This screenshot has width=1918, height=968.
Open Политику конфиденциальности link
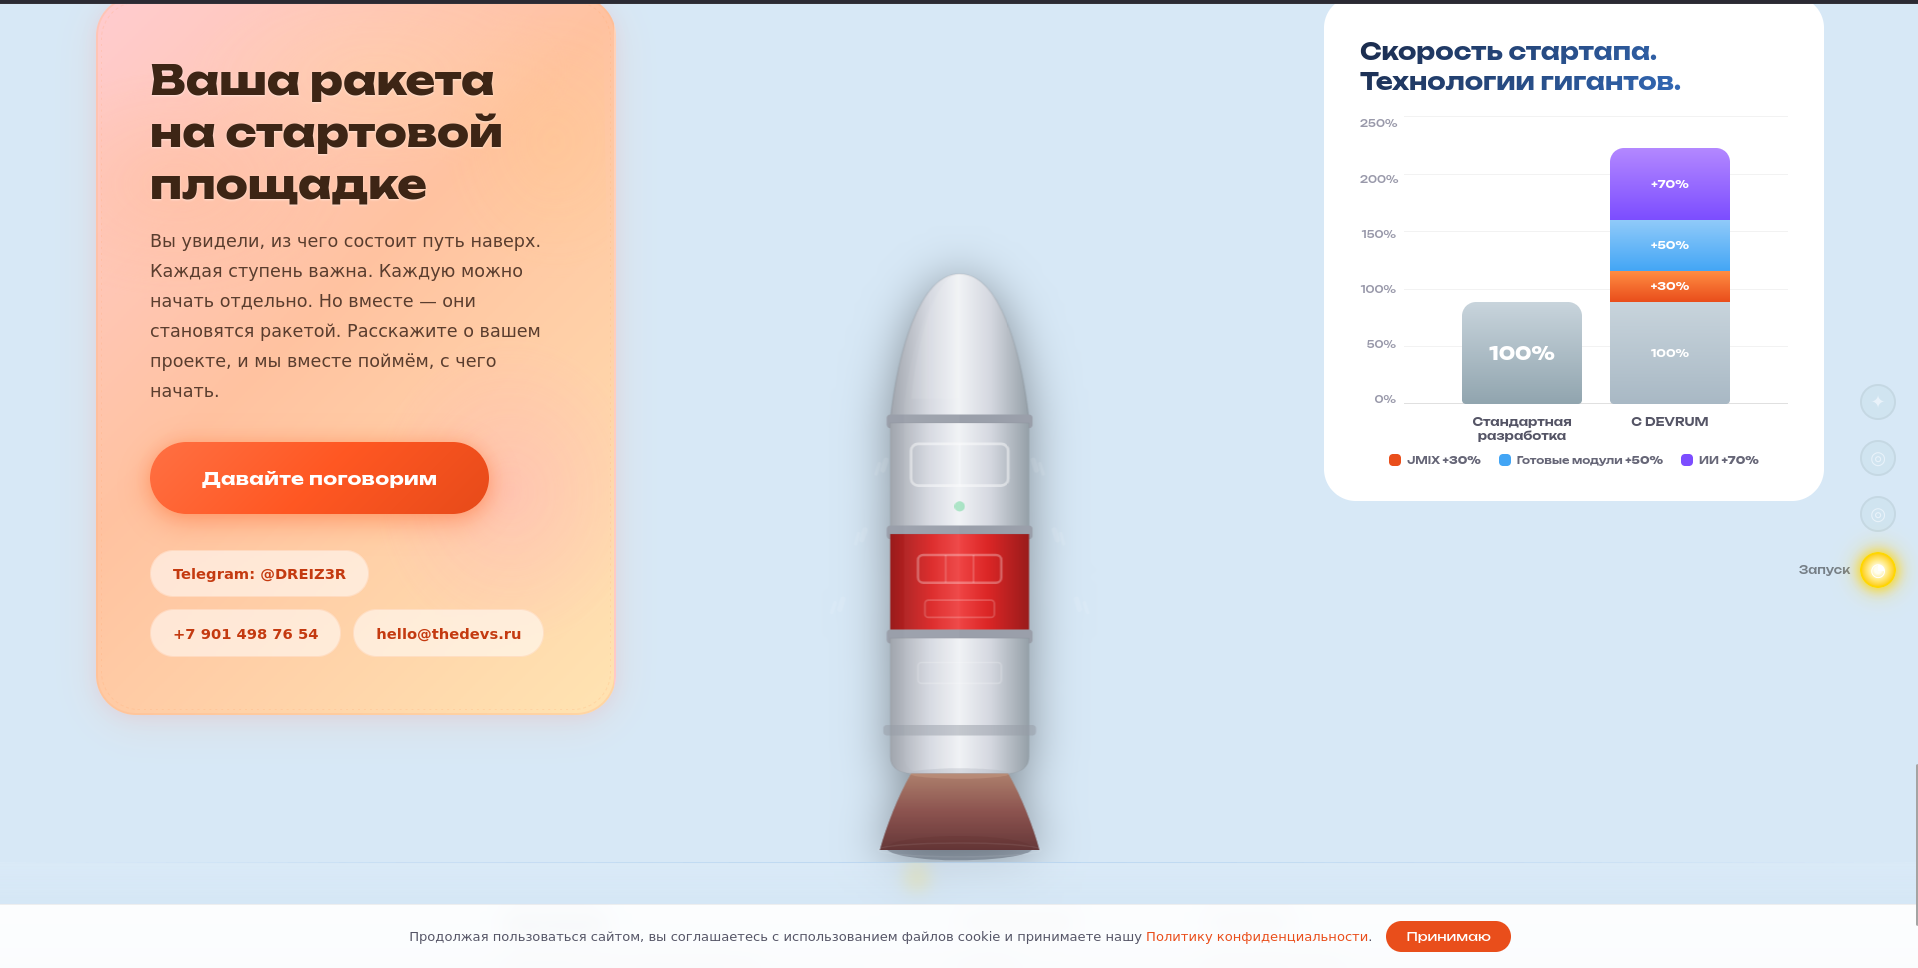(x=1259, y=937)
